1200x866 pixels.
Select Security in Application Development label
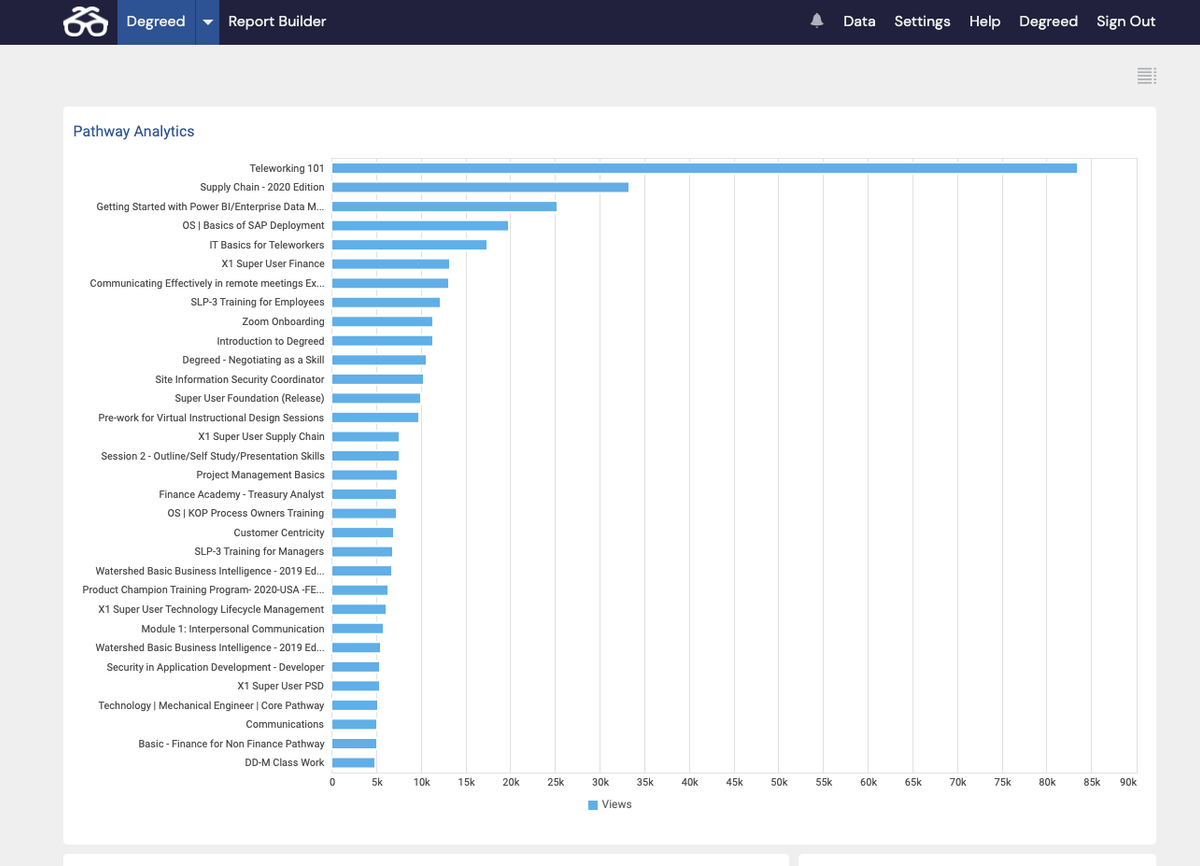[x=216, y=667]
